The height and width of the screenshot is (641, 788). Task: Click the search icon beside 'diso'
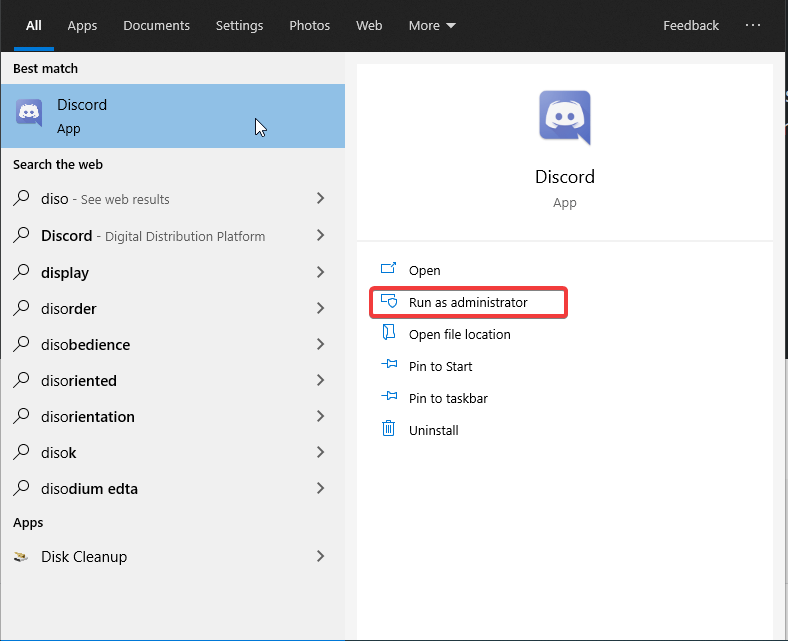pyautogui.click(x=21, y=198)
